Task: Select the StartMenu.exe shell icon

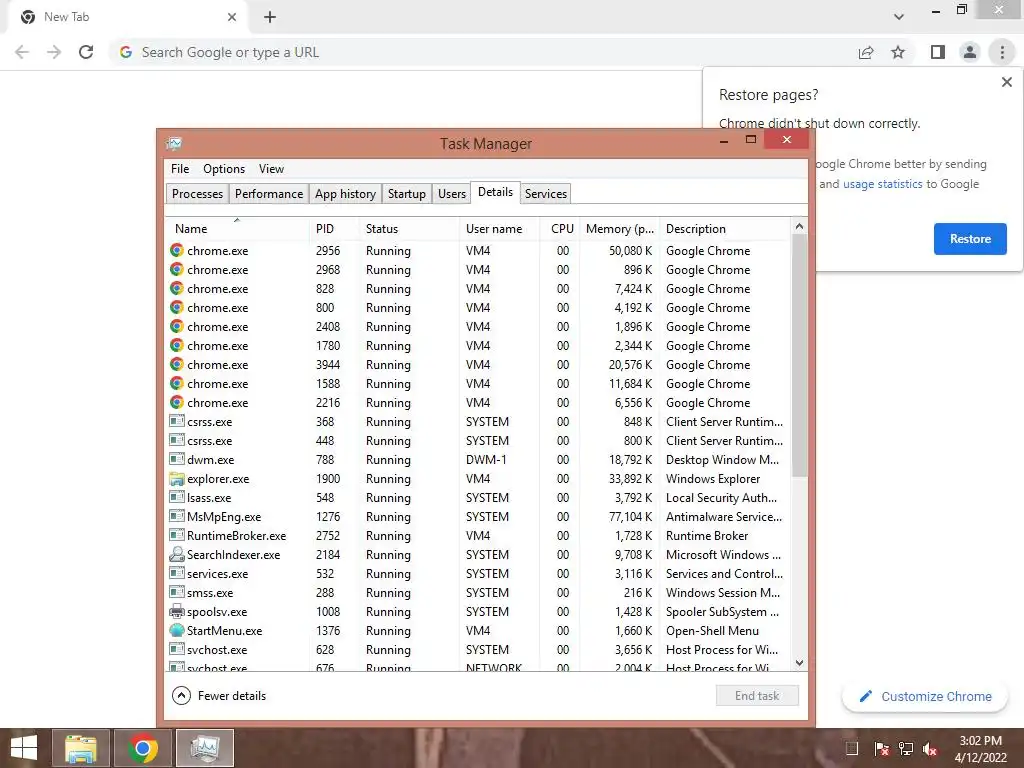Action: point(176,631)
